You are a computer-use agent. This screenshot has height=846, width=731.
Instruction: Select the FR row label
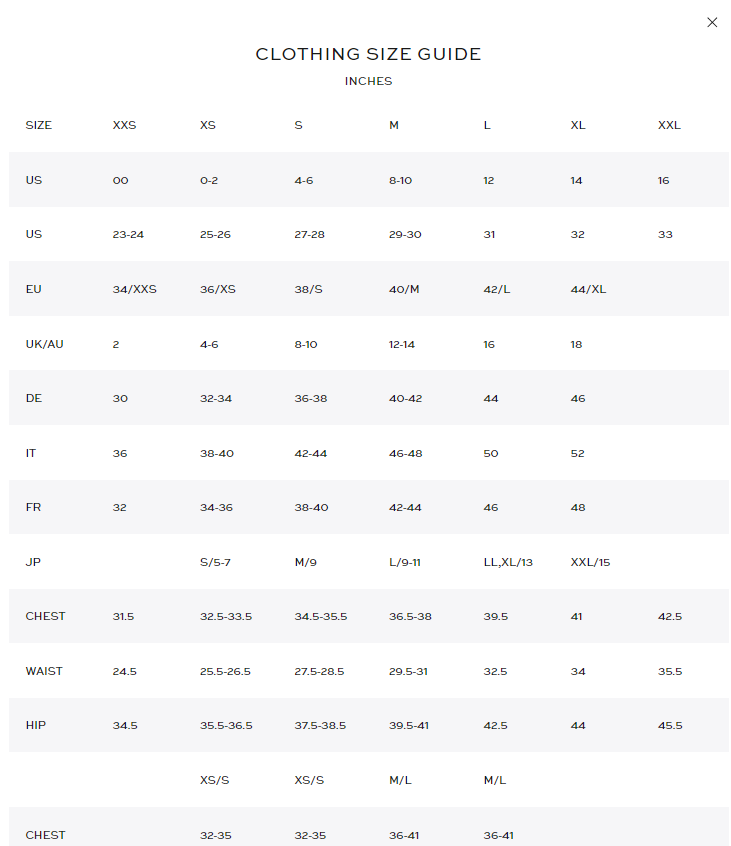tap(33, 508)
